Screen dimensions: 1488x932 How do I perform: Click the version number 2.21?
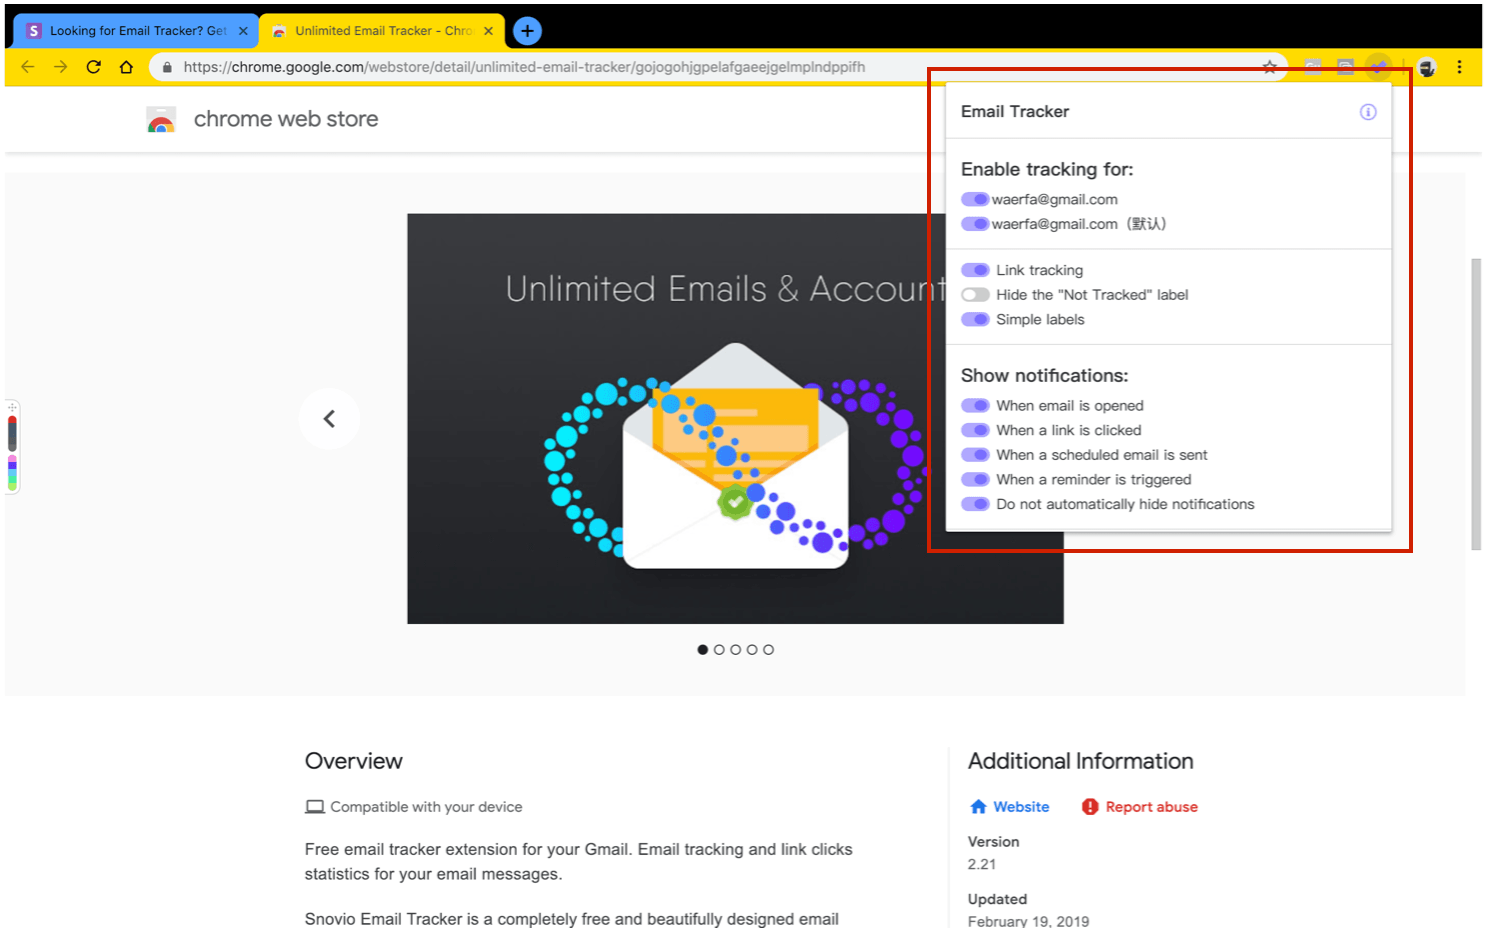tap(982, 865)
